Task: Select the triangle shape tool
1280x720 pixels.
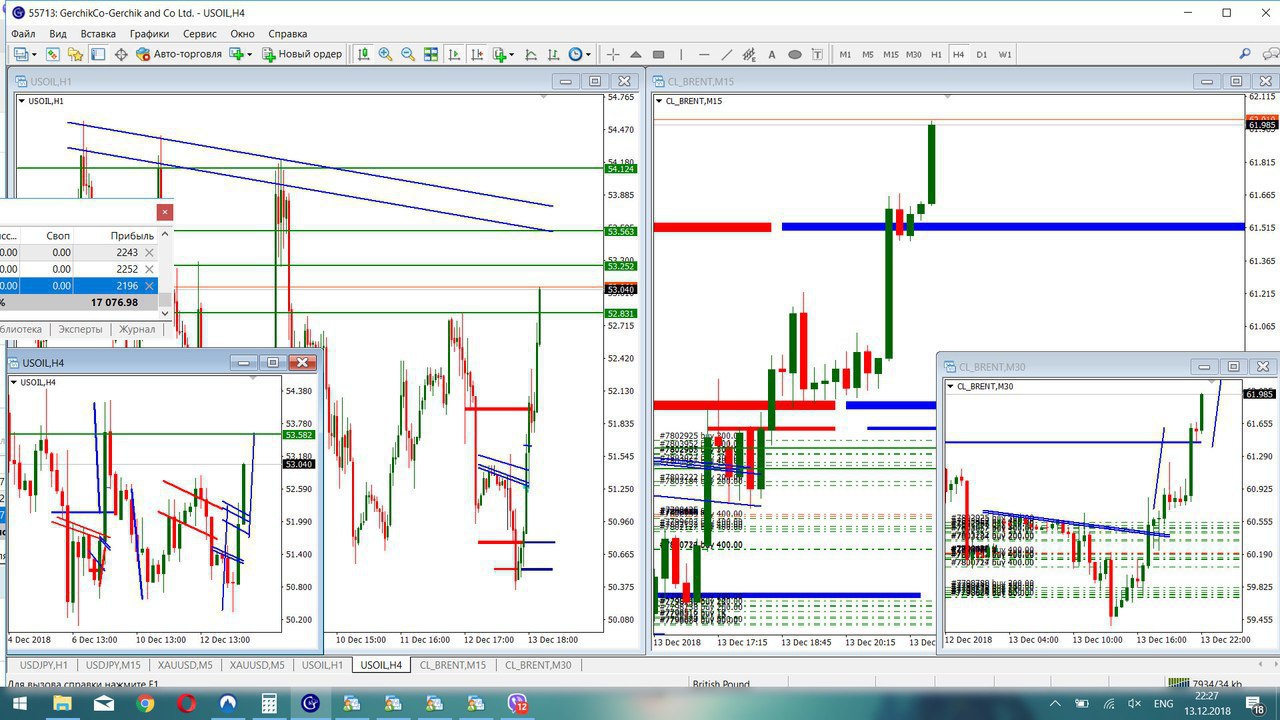Action: [636, 54]
